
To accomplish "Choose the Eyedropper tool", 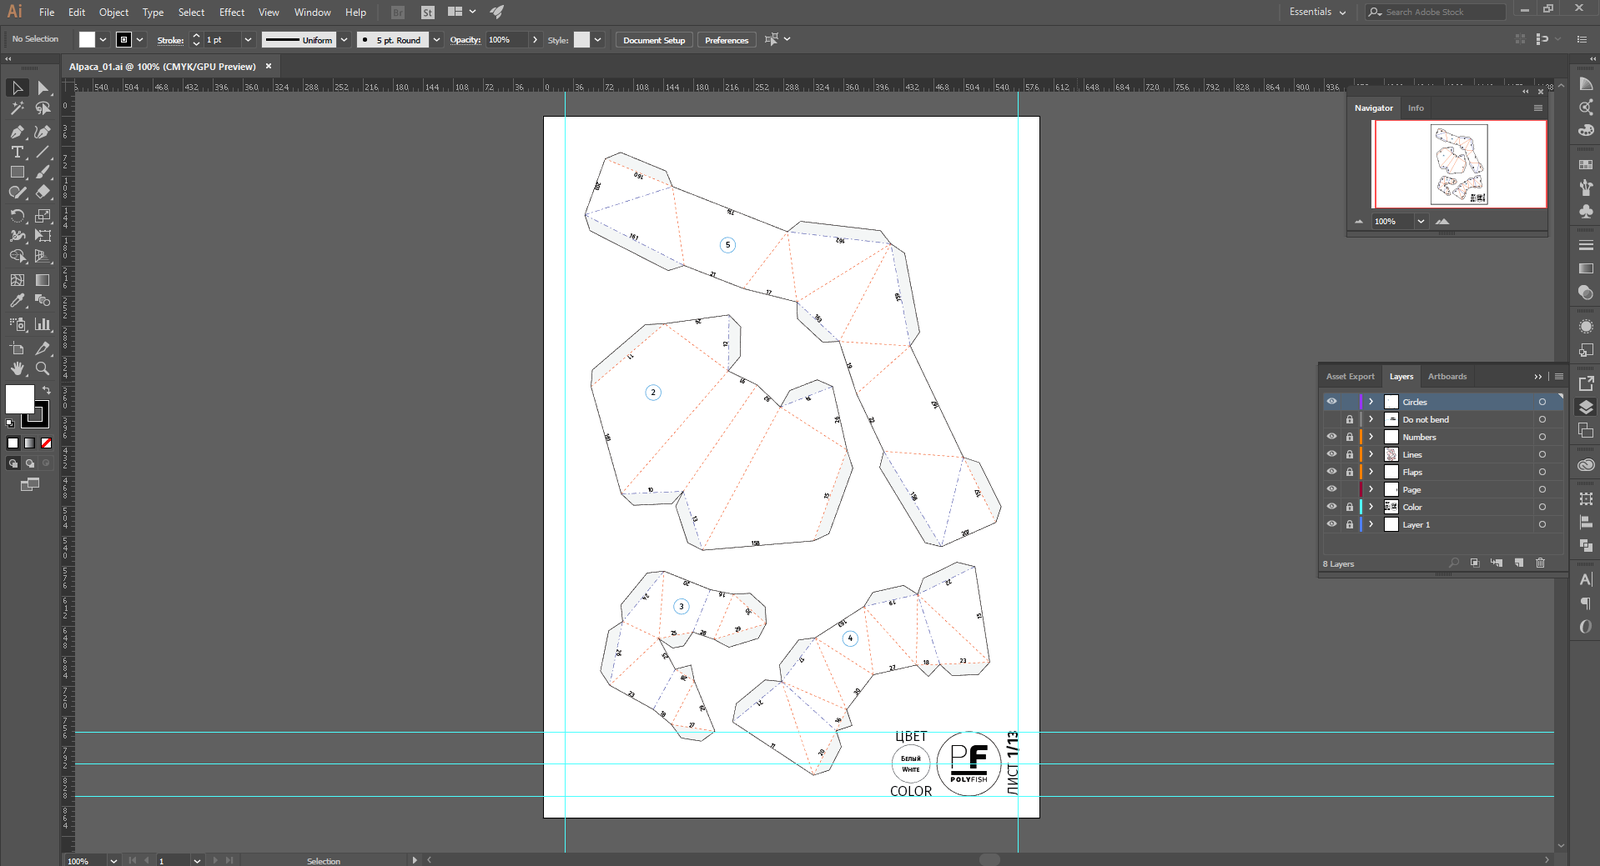I will [17, 300].
